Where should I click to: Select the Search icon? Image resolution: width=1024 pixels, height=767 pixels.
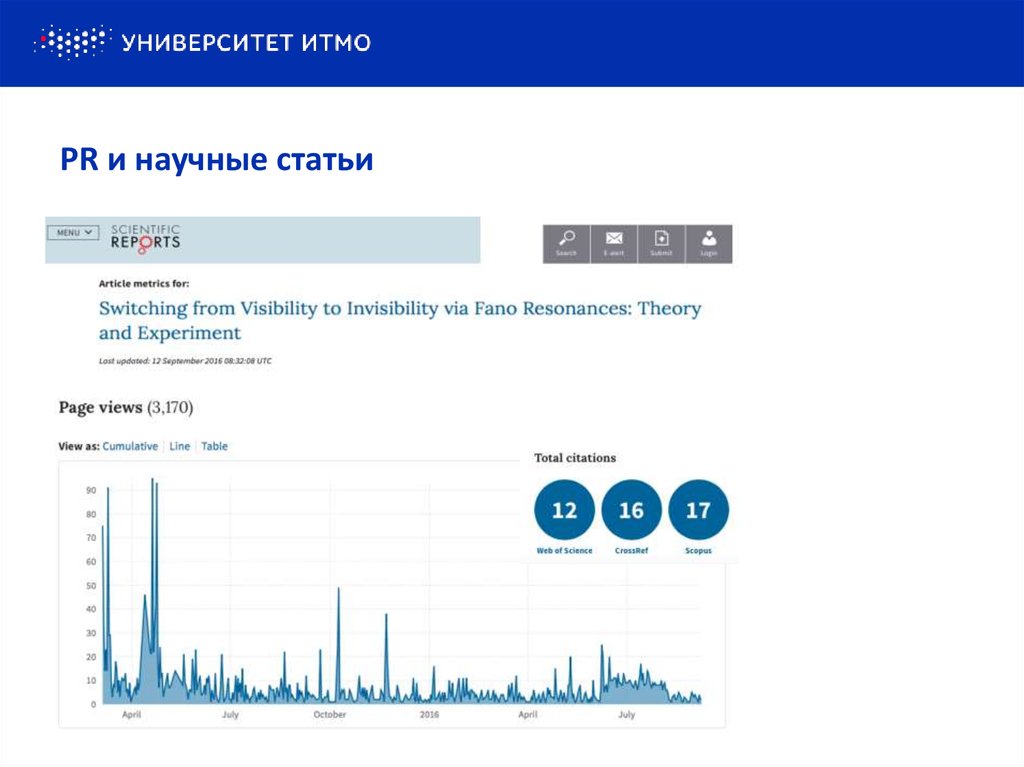pos(565,242)
